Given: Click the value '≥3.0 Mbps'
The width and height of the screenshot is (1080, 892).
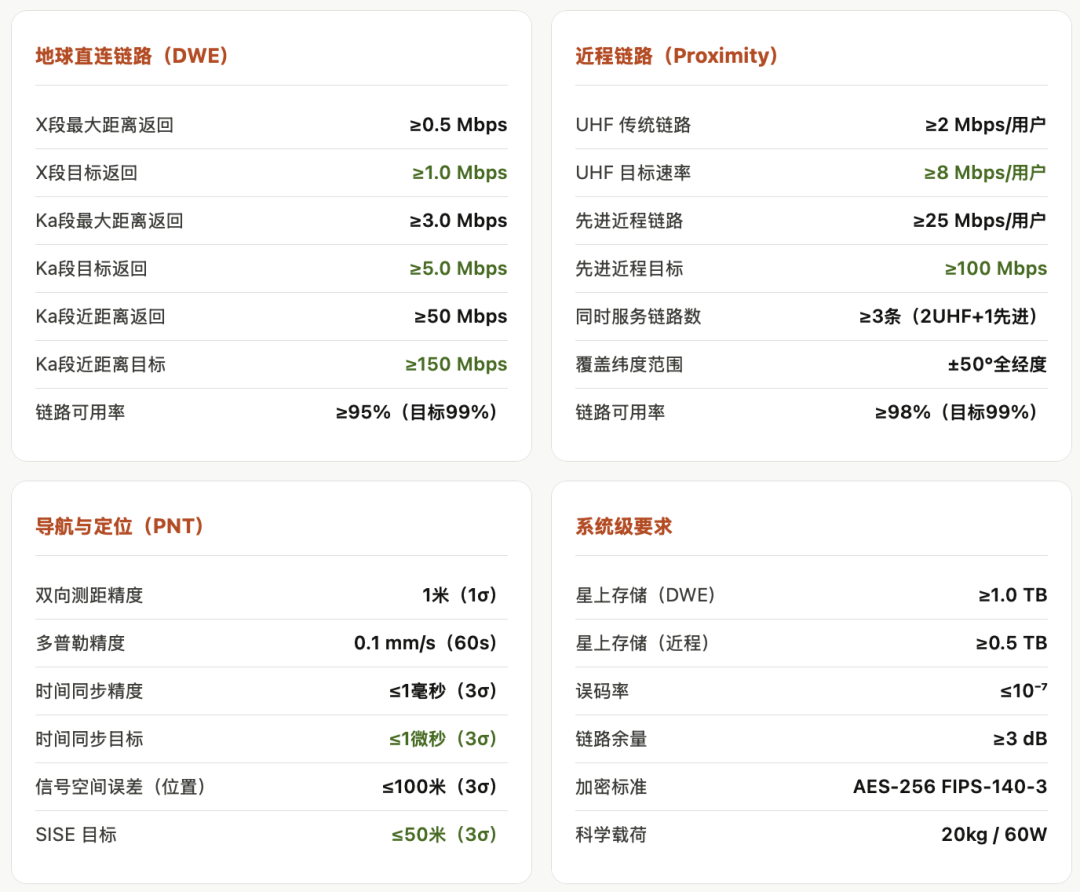Looking at the screenshot, I should [x=458, y=220].
